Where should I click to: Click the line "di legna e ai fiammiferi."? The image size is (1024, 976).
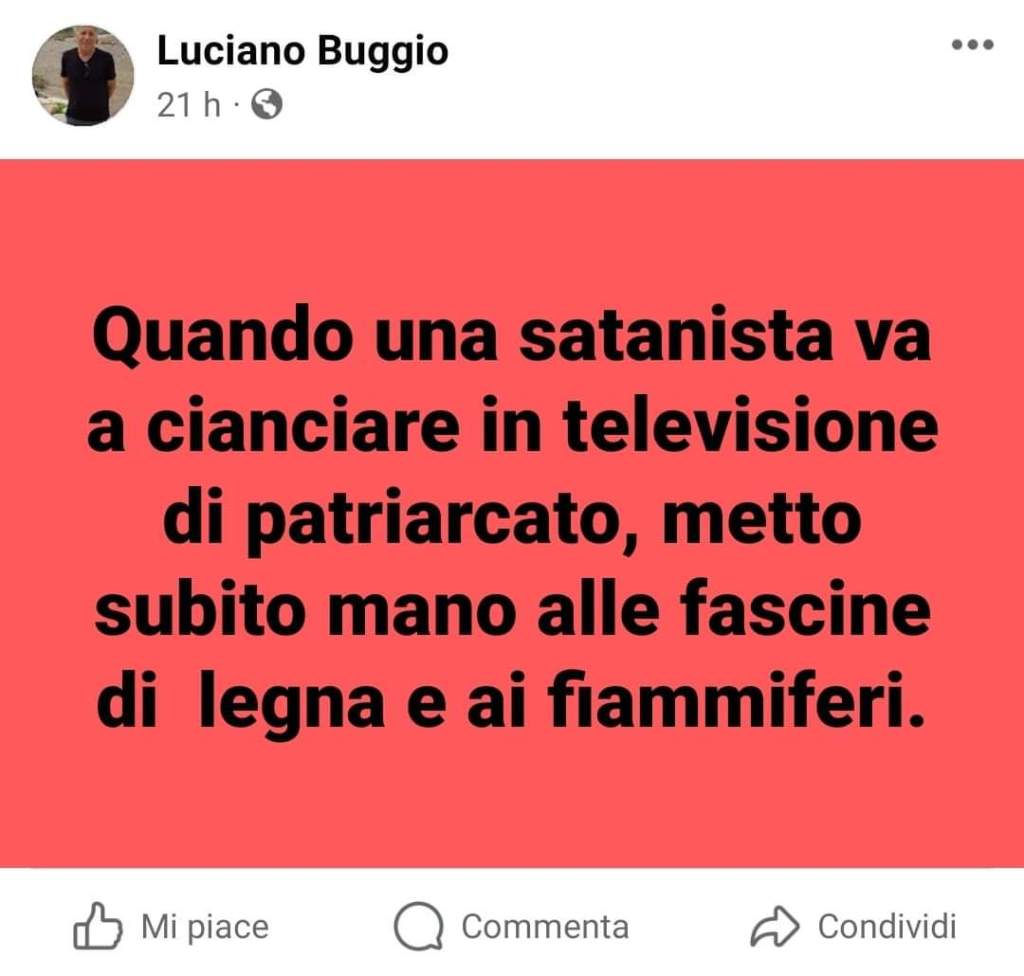(x=511, y=702)
